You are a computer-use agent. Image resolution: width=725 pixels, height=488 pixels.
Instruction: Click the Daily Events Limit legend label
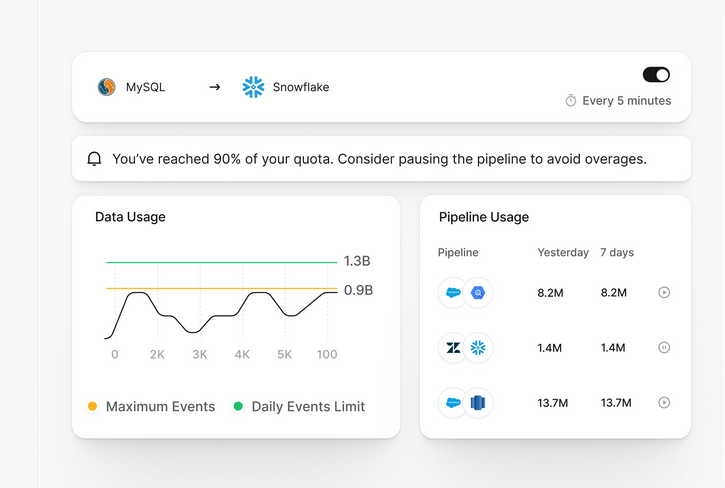(308, 407)
